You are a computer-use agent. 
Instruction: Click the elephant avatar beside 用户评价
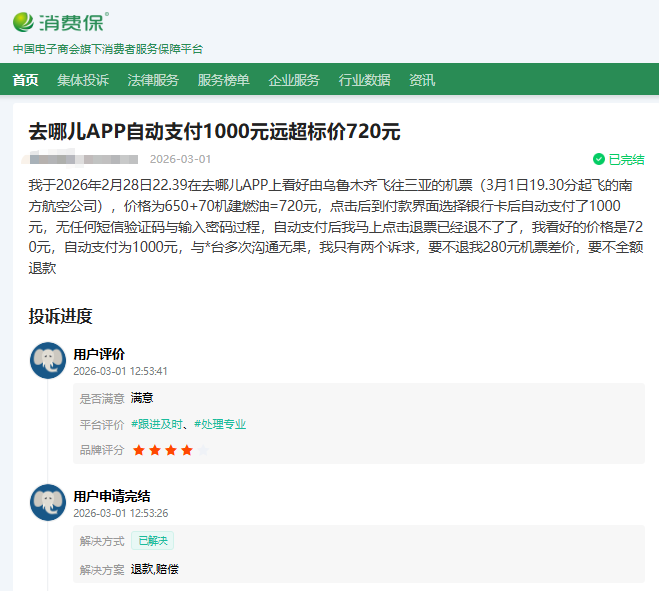pos(48,361)
